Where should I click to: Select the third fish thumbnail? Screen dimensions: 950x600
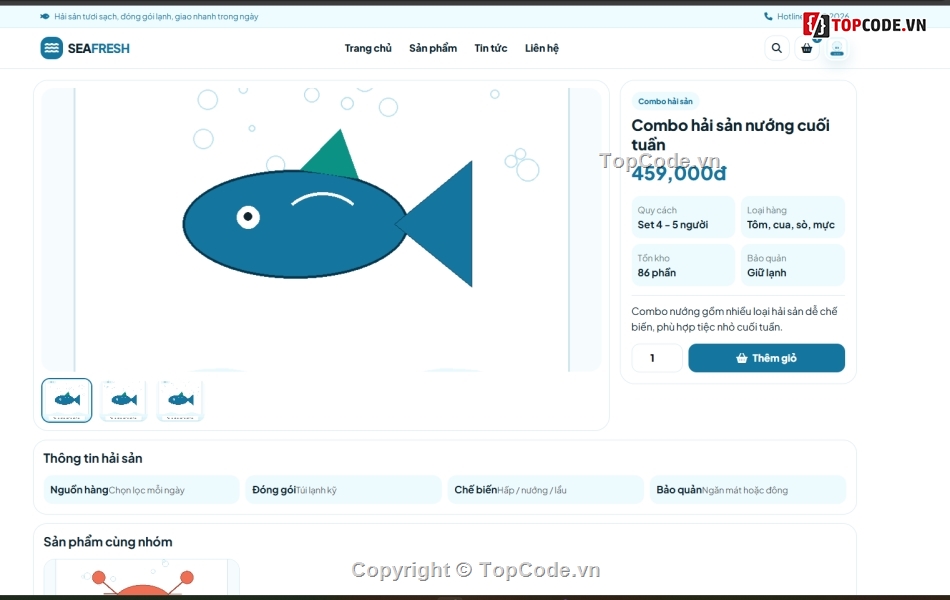tap(181, 400)
